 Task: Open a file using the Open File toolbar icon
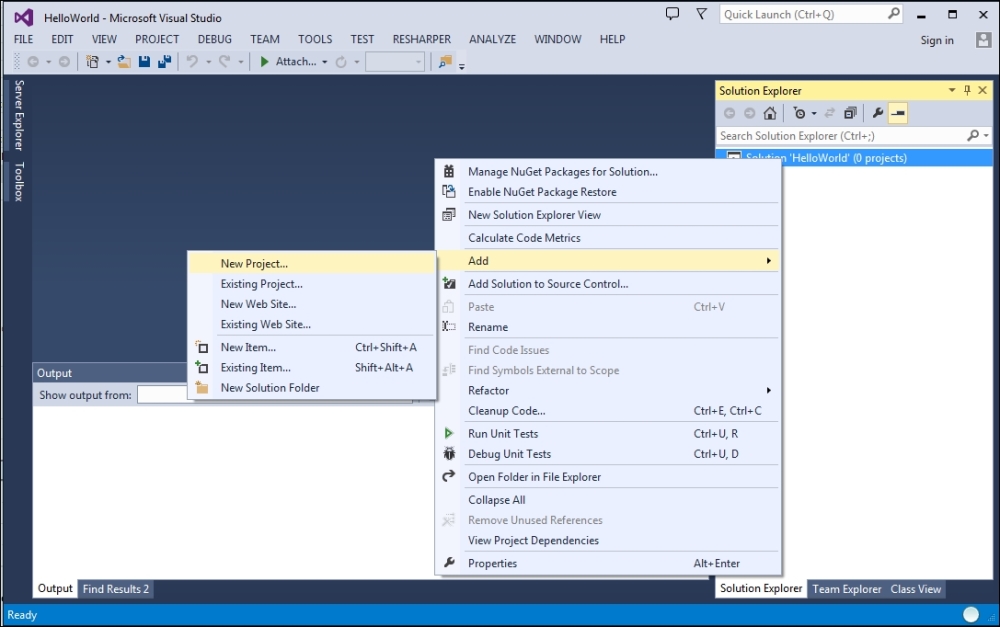(123, 61)
